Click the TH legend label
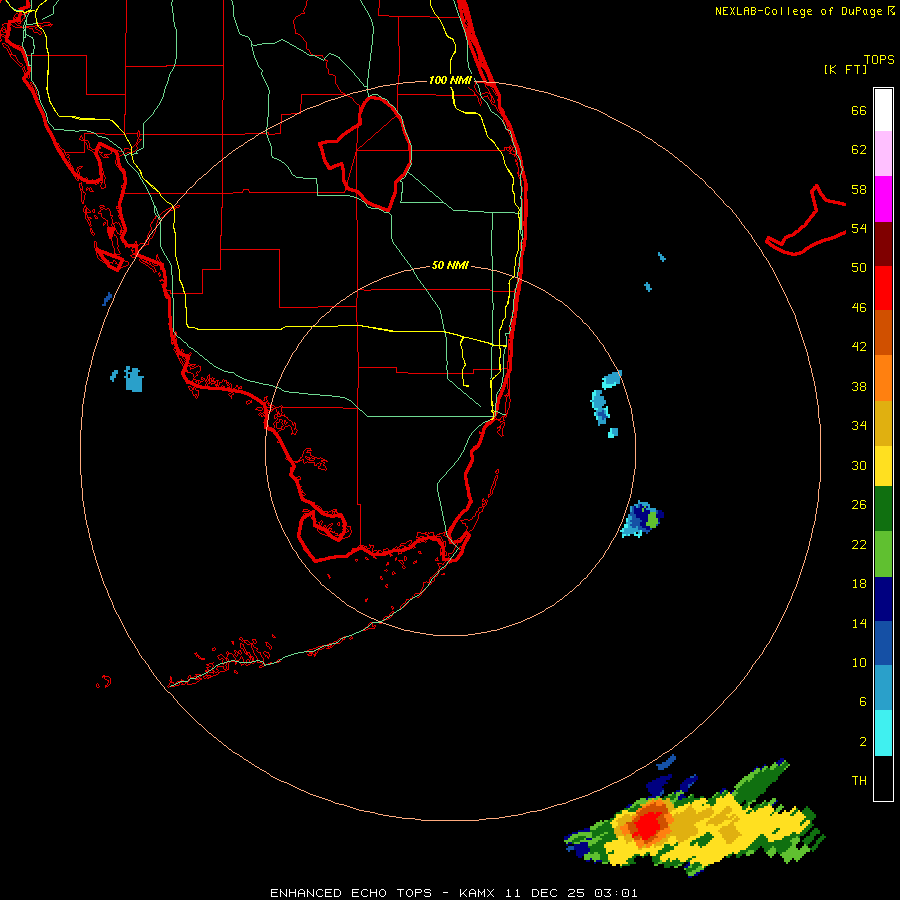This screenshot has width=900, height=900. pyautogui.click(x=859, y=781)
